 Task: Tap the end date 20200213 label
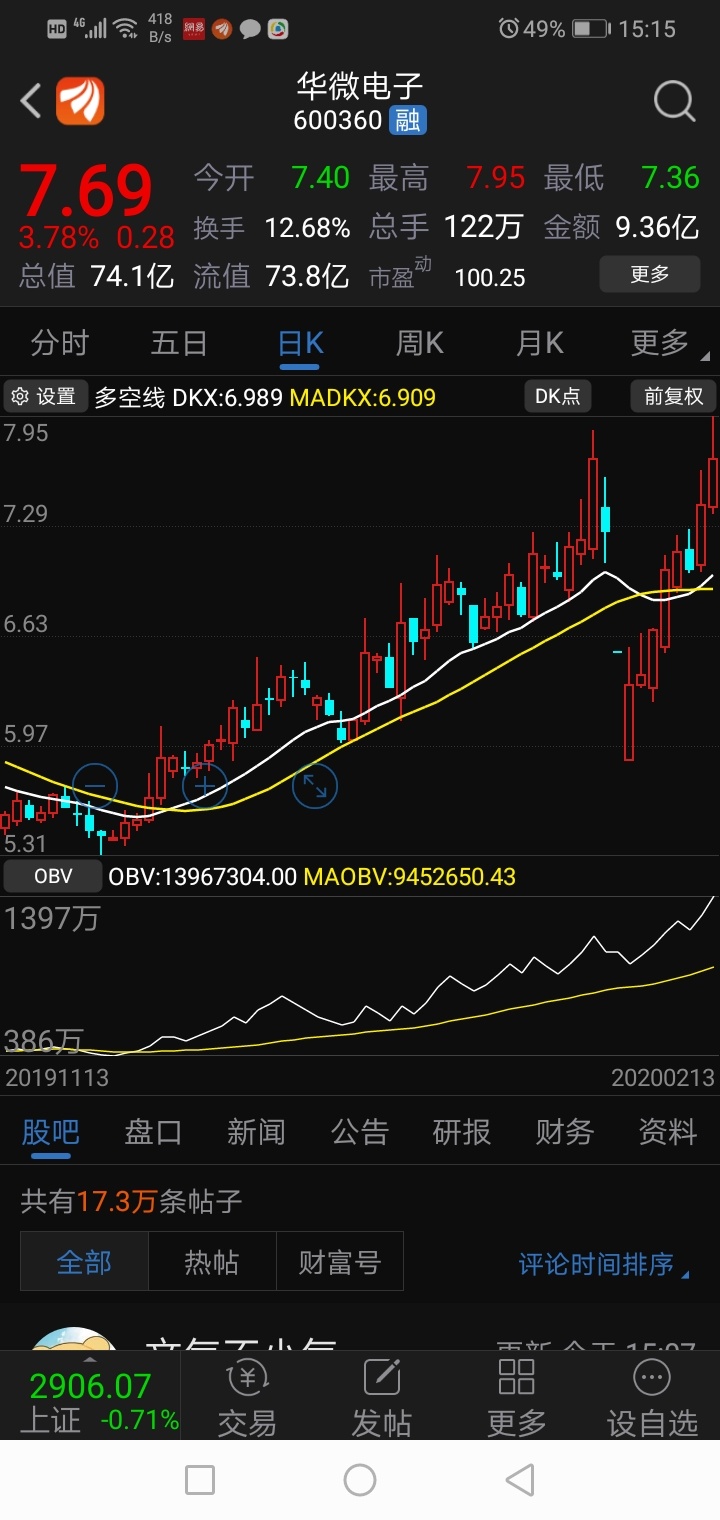pos(663,1077)
